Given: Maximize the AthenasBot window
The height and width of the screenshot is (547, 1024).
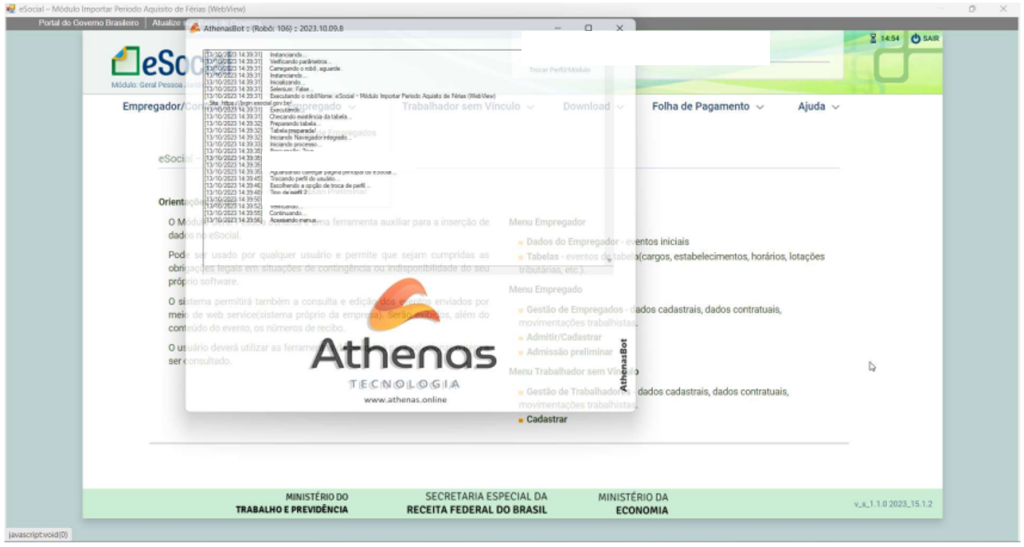Looking at the screenshot, I should click(x=588, y=28).
